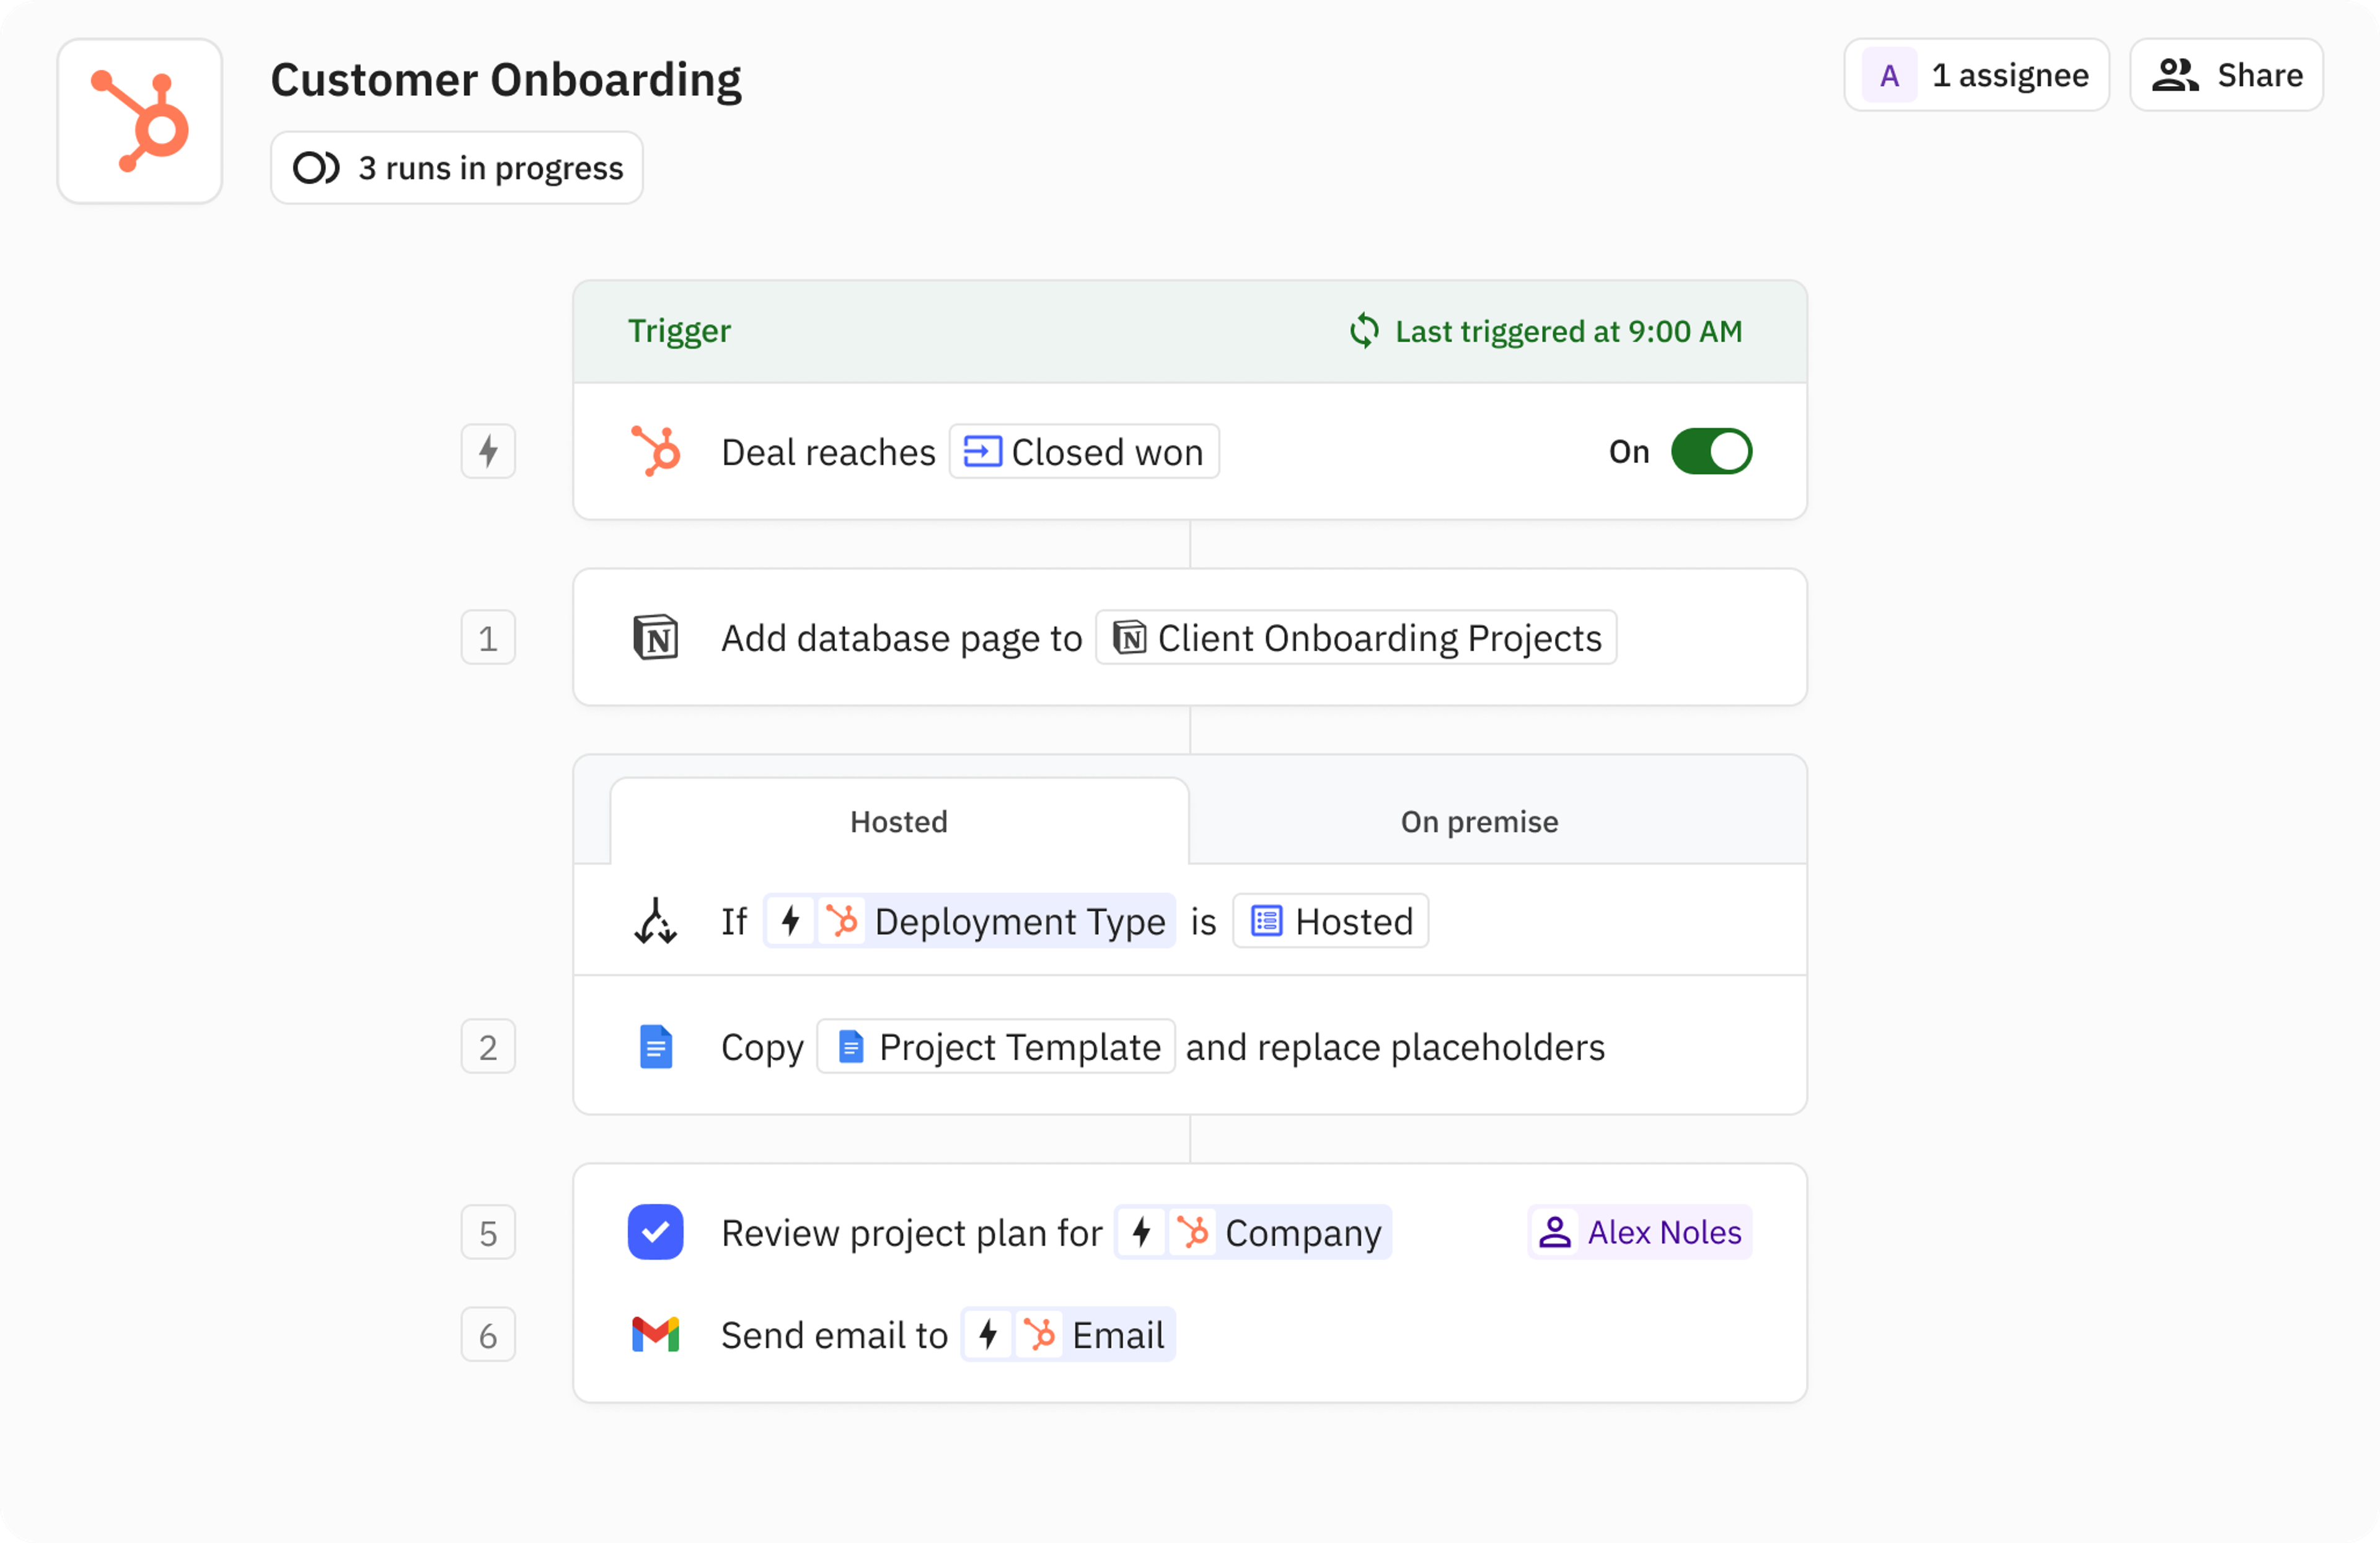
Task: Select step number 6 badge
Action: tap(488, 1335)
